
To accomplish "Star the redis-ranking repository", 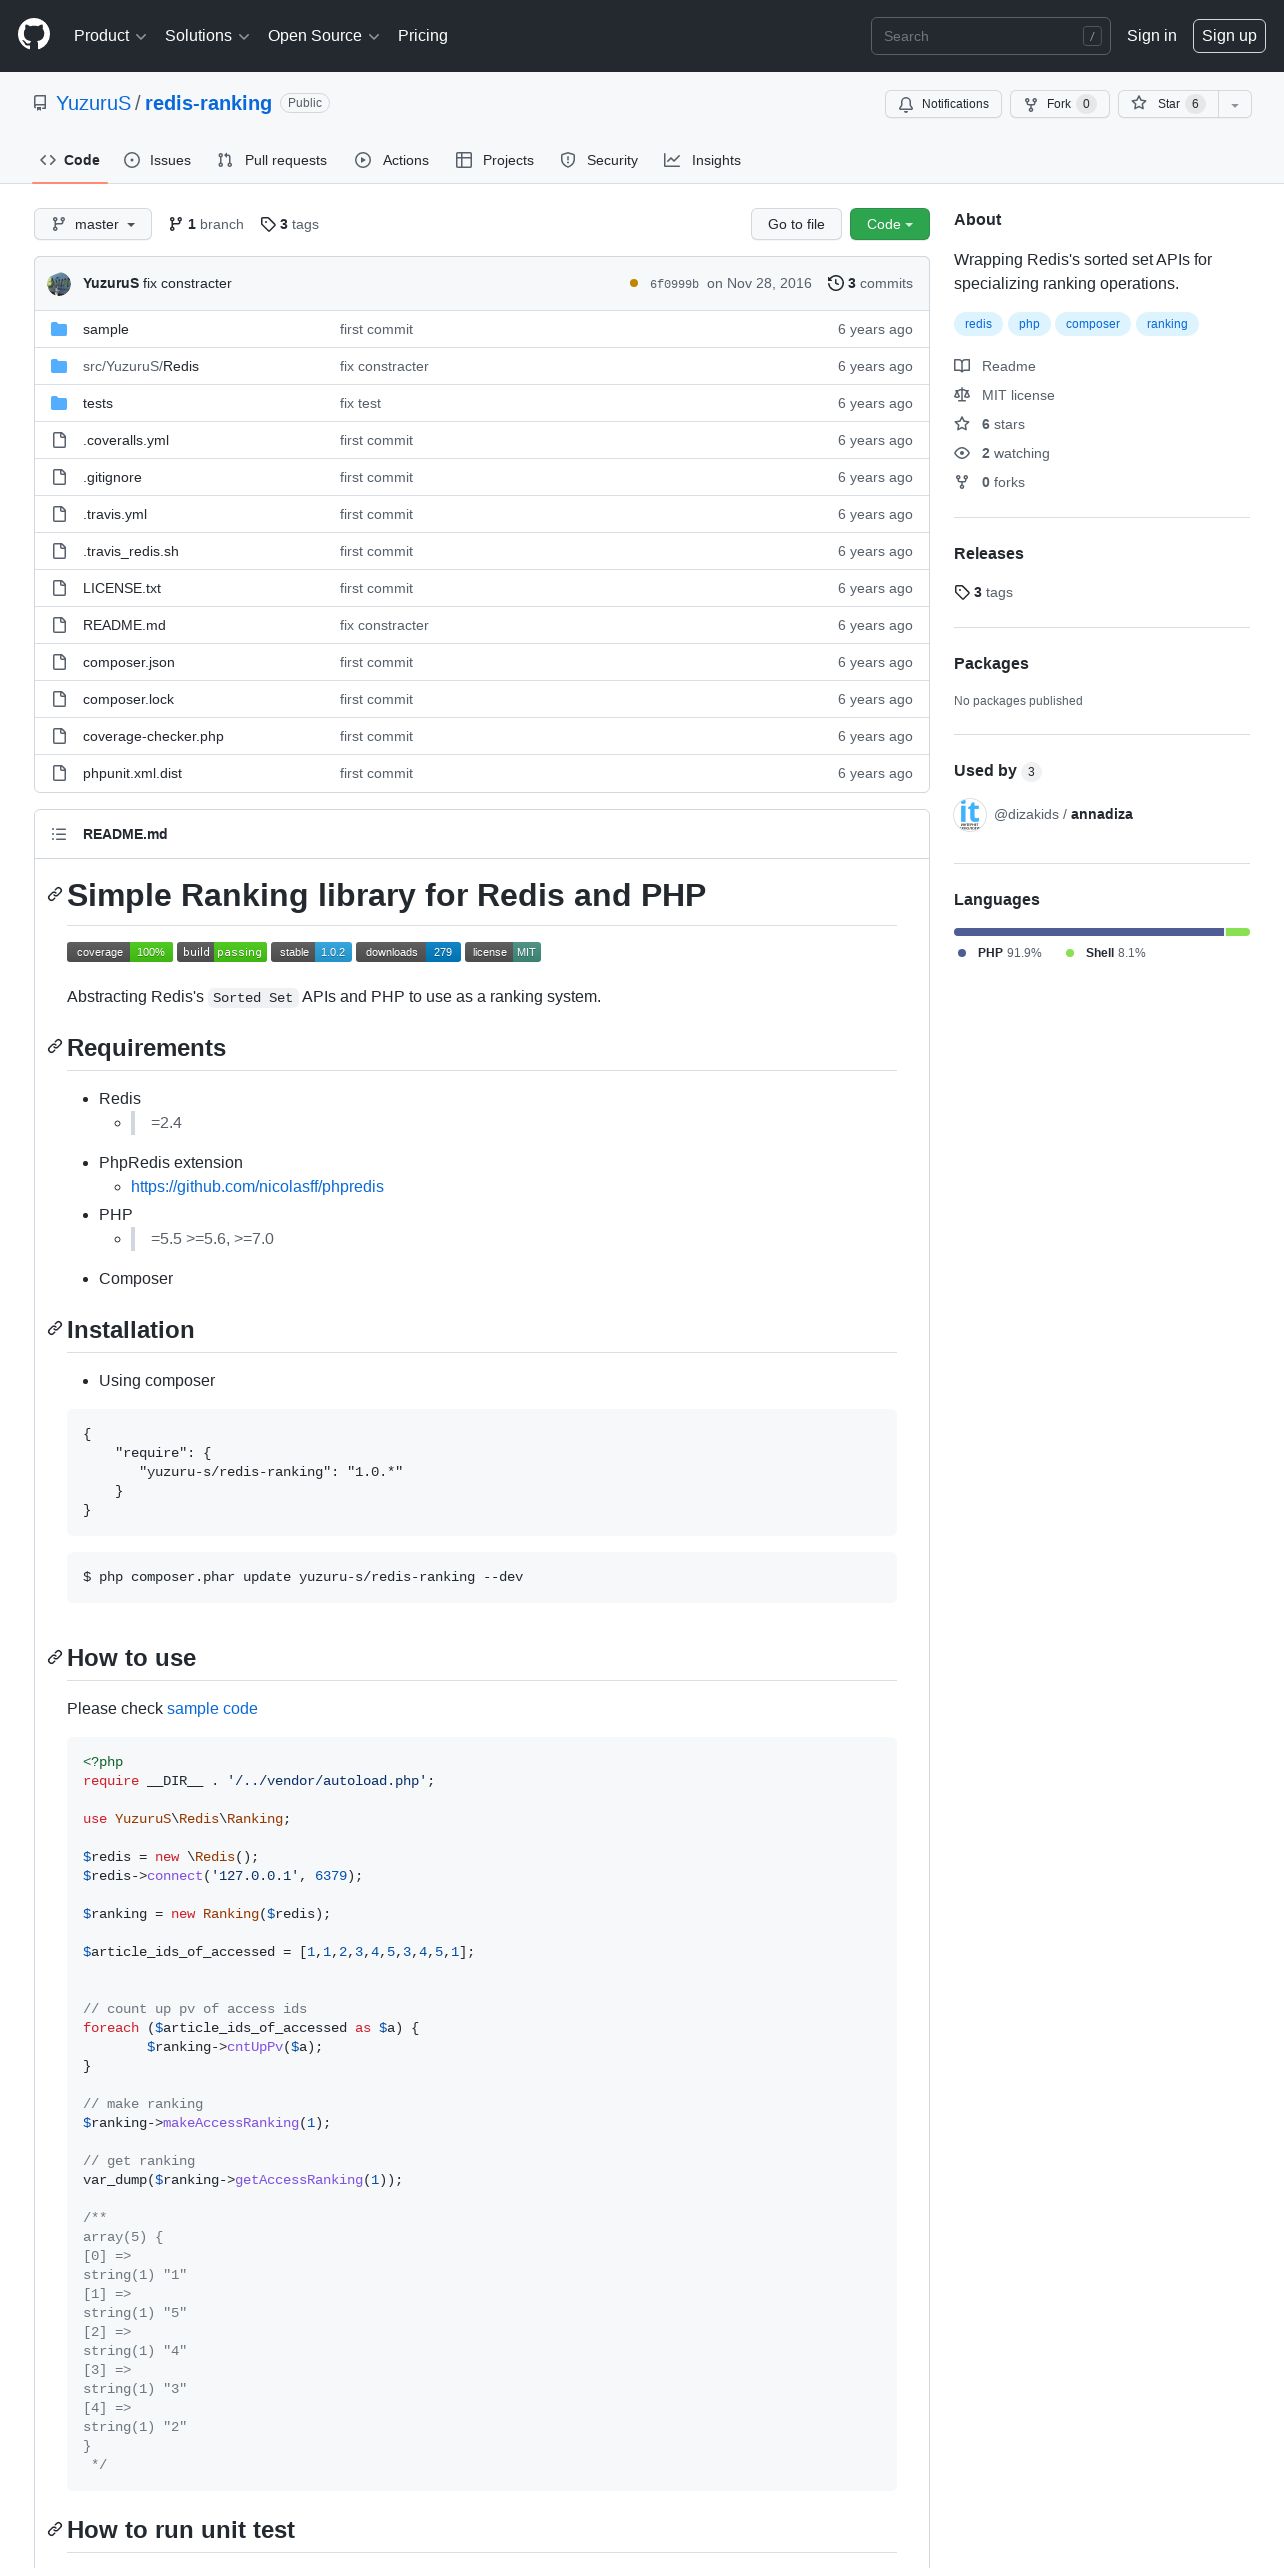I will [x=1168, y=104].
